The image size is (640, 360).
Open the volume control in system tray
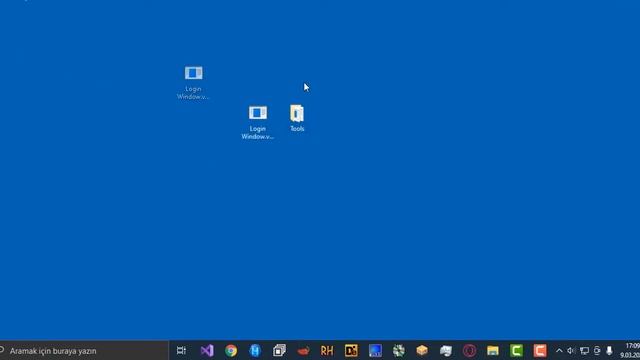[571, 350]
